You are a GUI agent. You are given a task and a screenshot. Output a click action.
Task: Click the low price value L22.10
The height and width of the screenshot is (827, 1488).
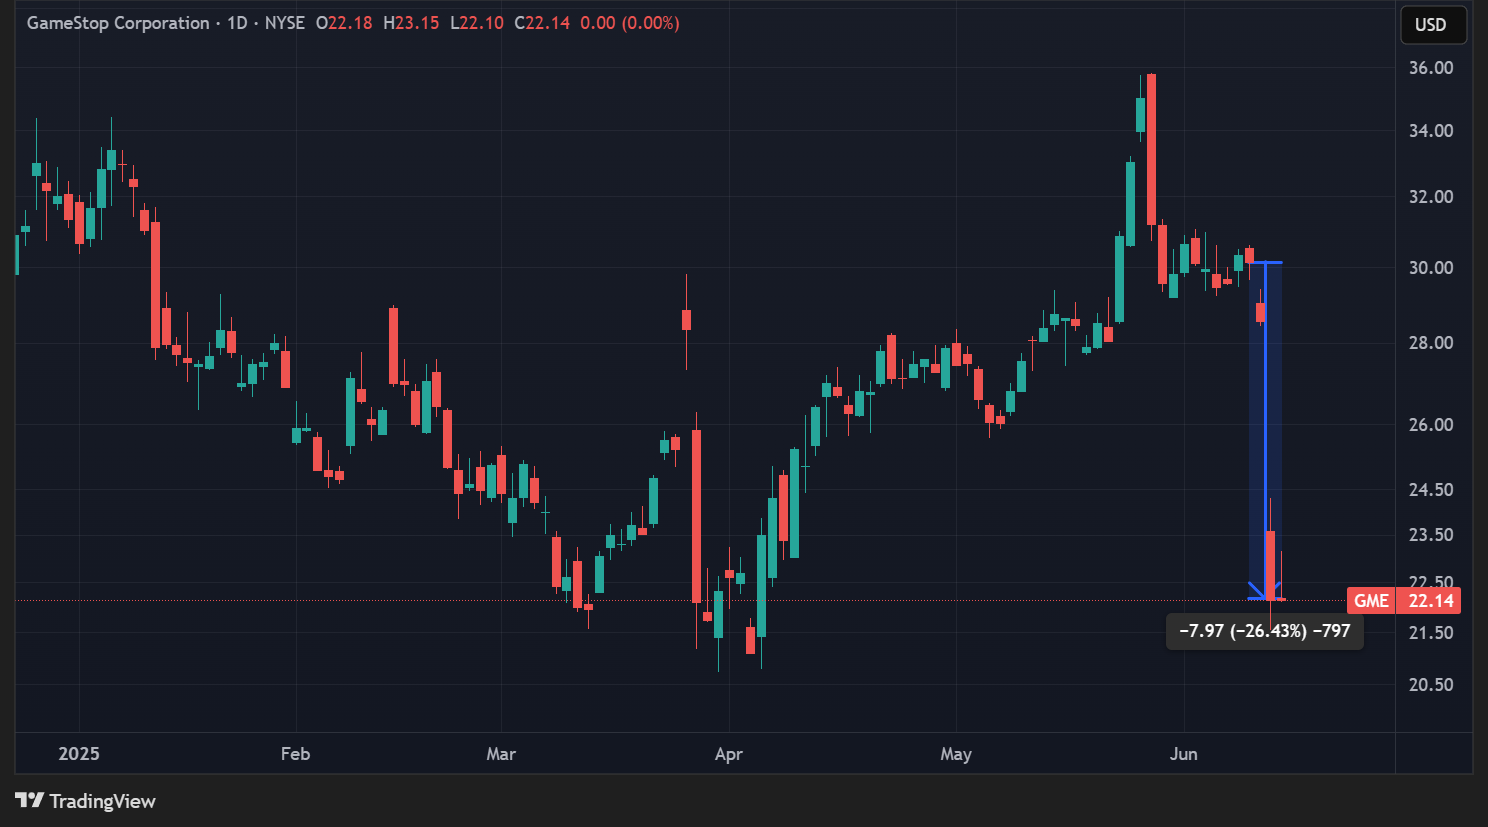[475, 22]
